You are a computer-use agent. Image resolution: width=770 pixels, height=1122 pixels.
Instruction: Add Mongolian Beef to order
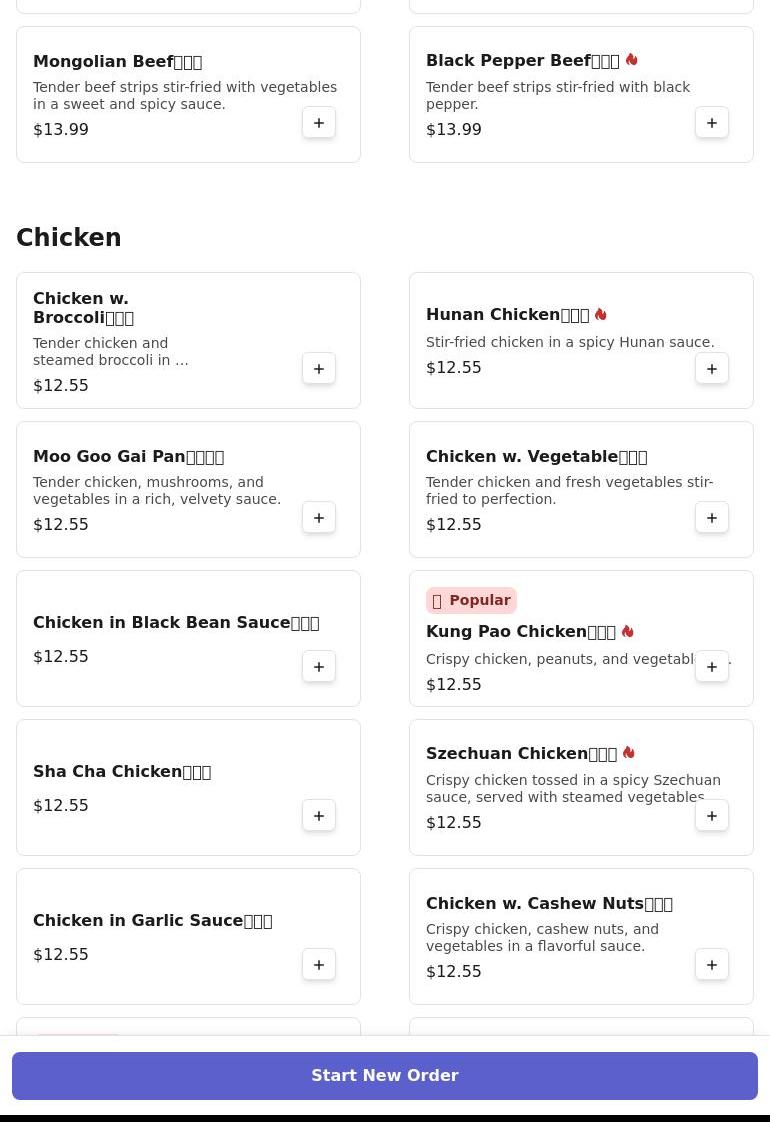tap(319, 123)
